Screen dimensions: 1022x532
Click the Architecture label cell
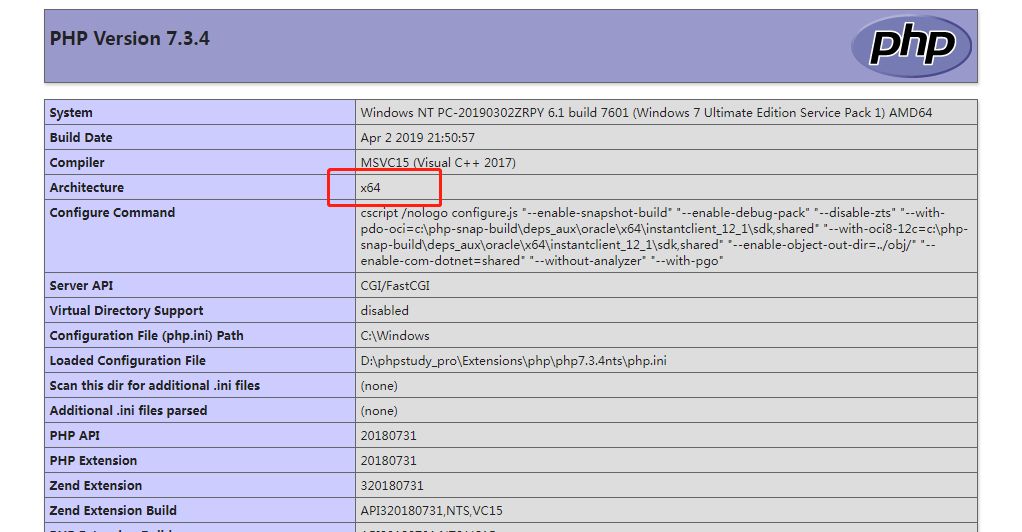(87, 188)
